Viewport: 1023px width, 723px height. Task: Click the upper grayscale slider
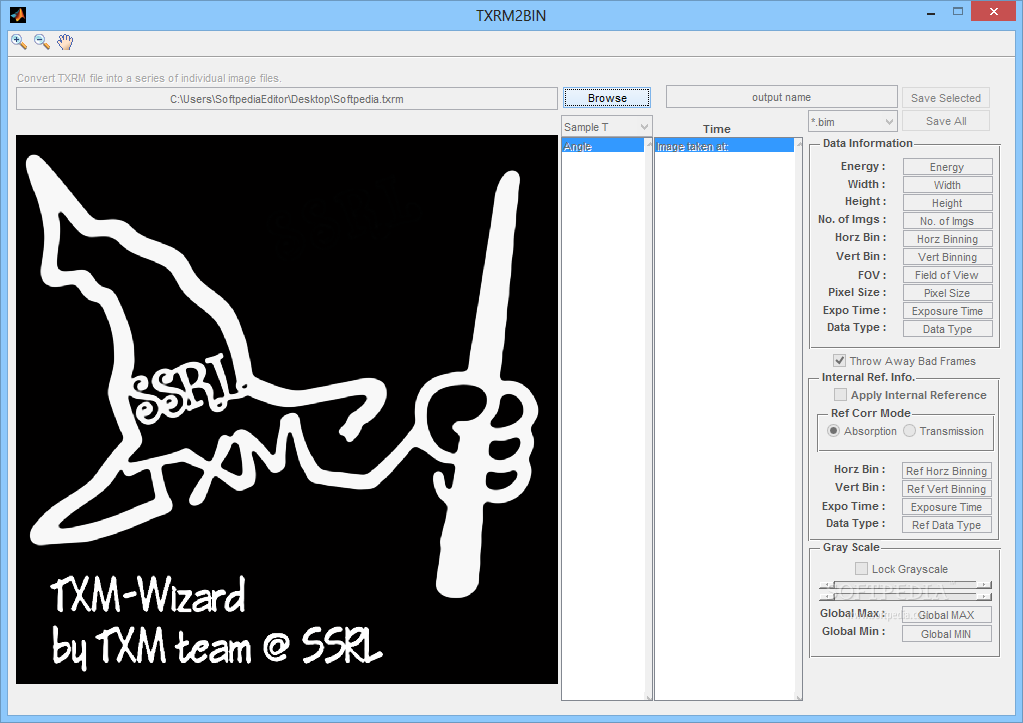click(905, 585)
